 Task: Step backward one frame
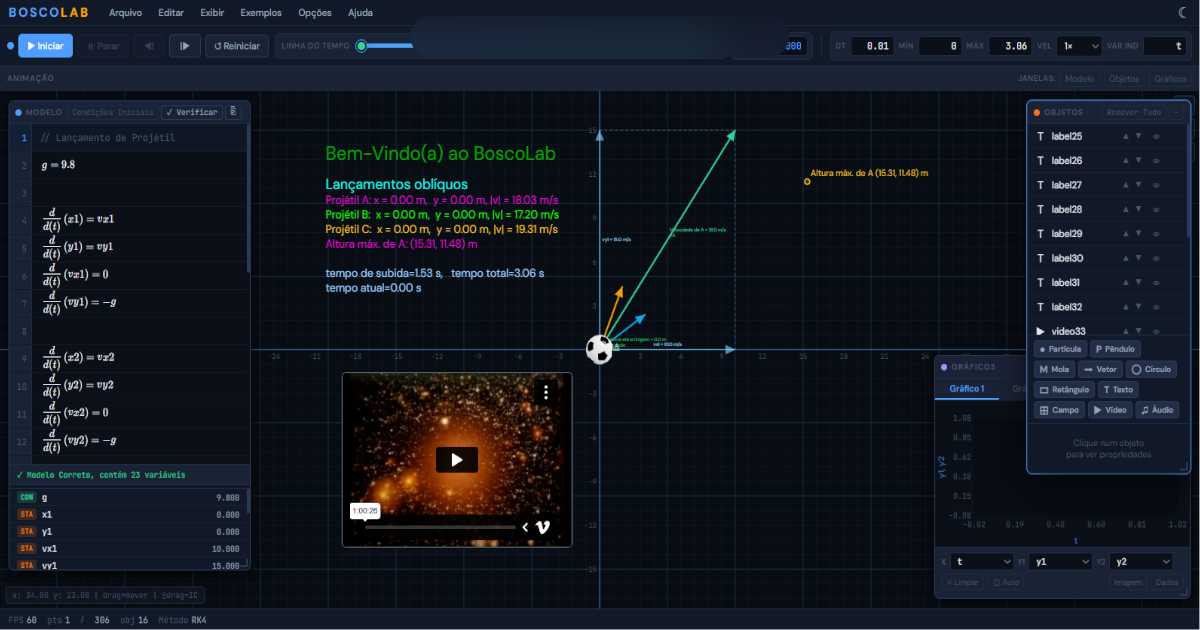(x=149, y=46)
